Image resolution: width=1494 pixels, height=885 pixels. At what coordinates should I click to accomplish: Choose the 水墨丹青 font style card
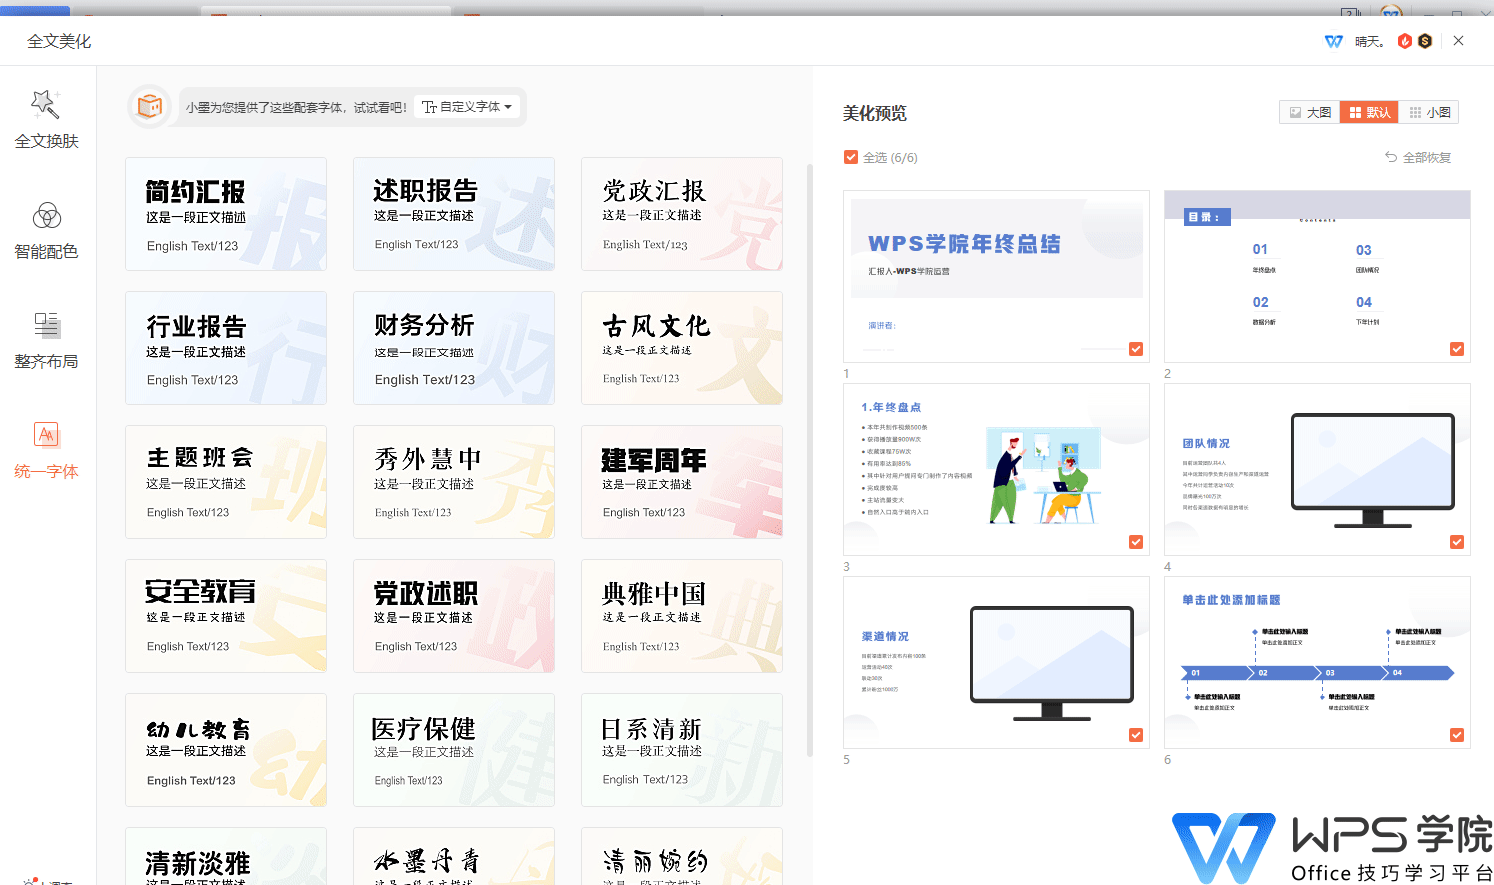click(454, 857)
